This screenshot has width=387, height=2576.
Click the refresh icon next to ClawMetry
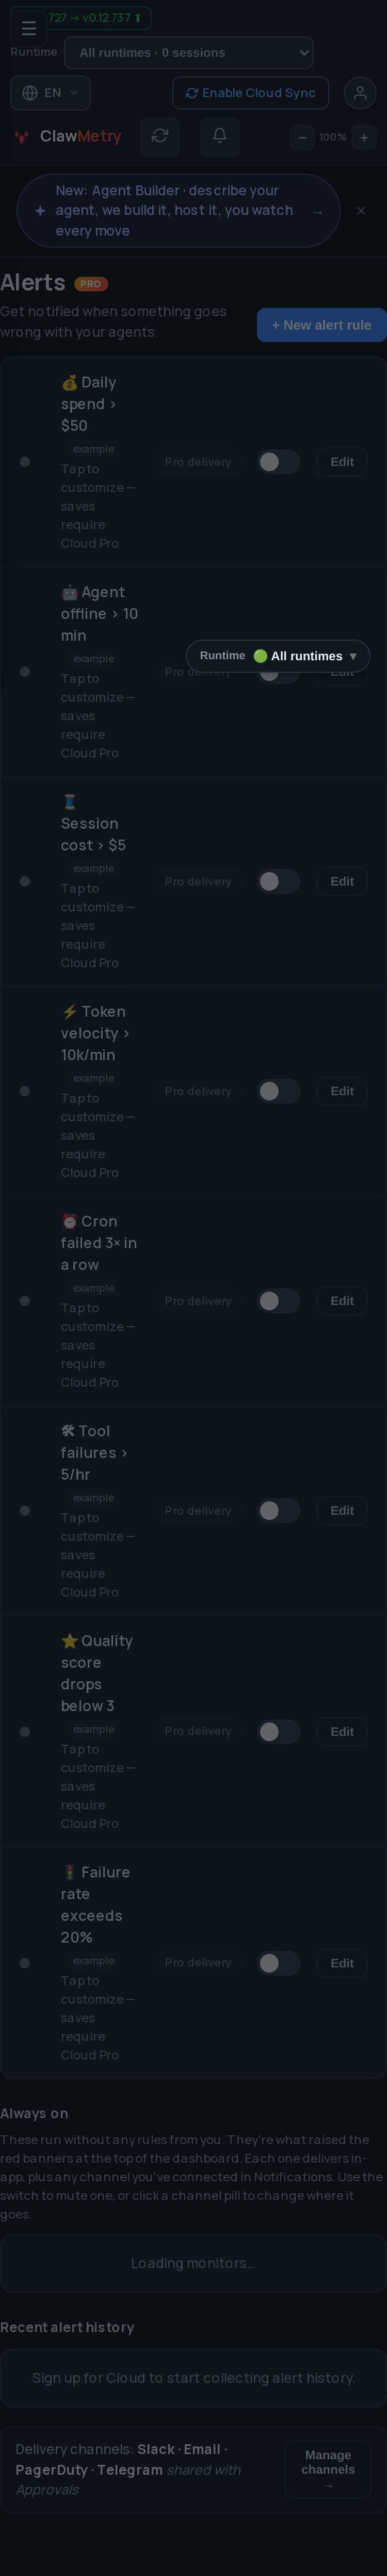pos(160,136)
